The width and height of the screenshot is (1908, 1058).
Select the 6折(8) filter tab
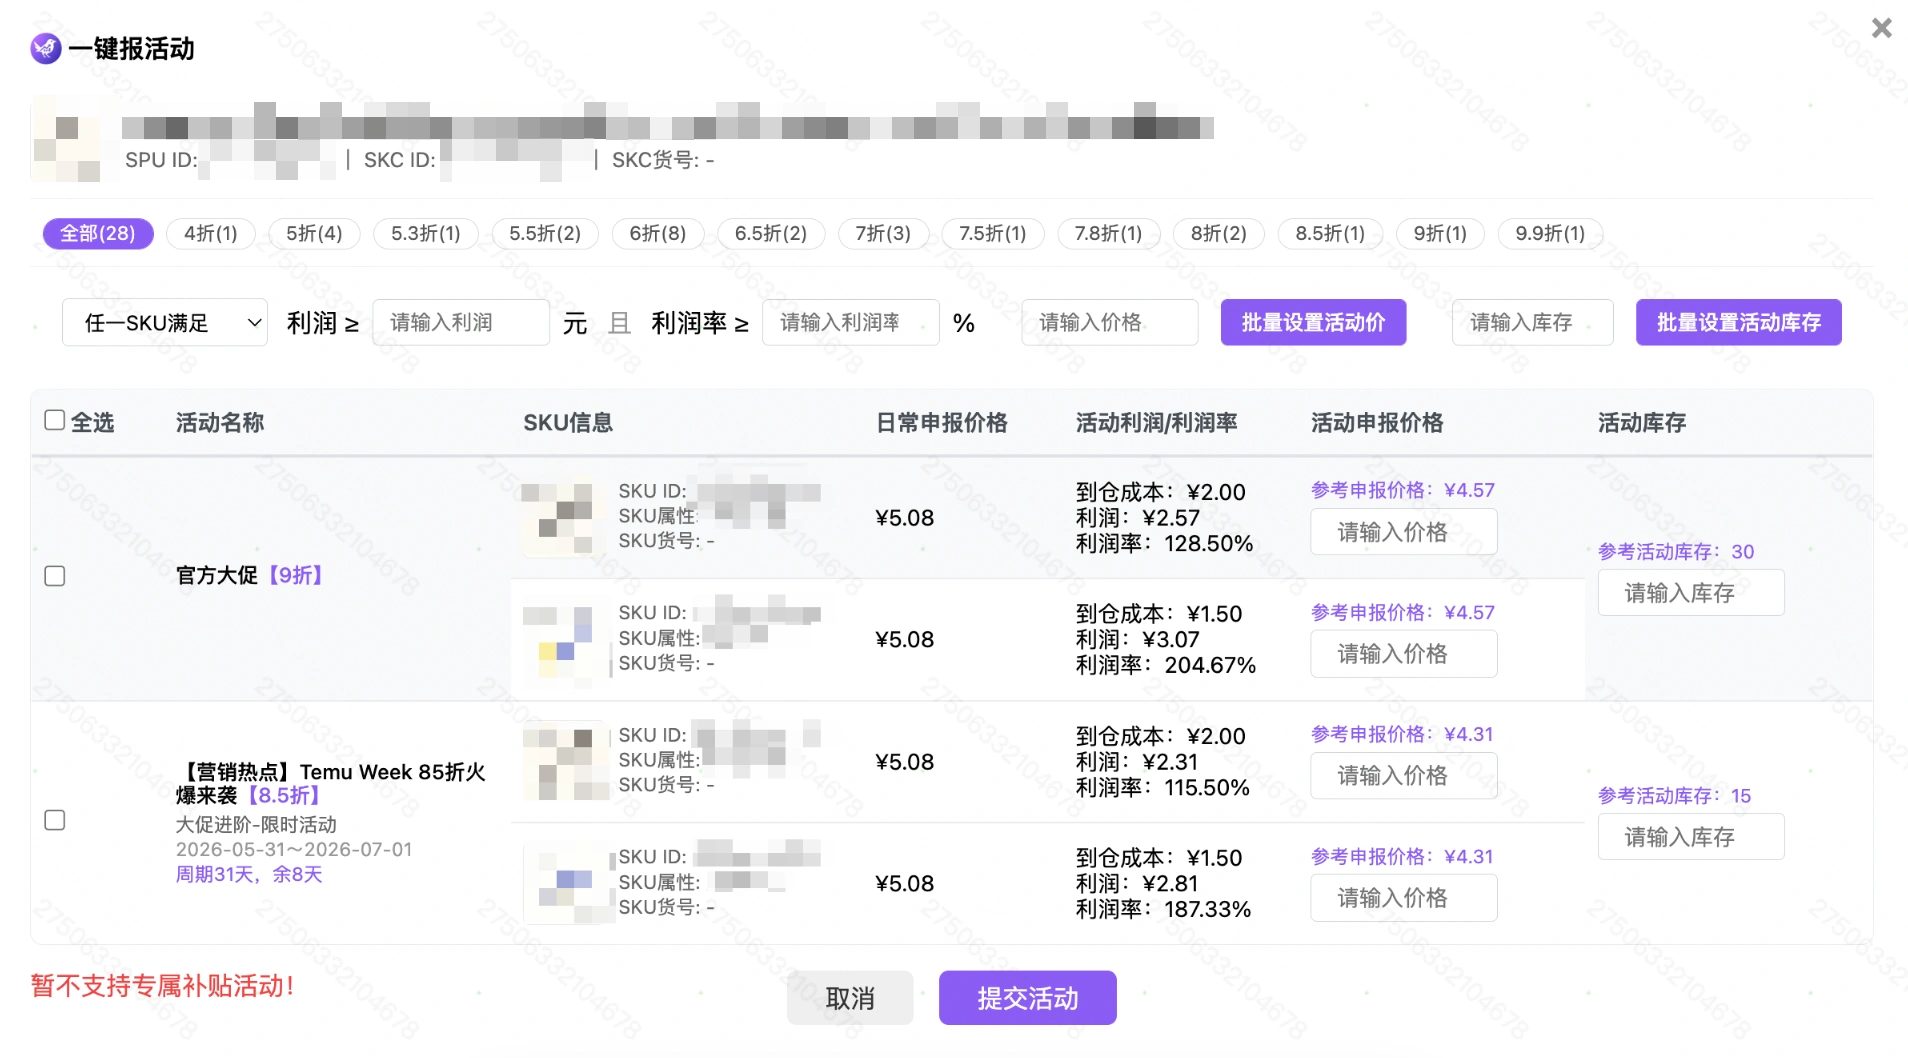pyautogui.click(x=658, y=233)
